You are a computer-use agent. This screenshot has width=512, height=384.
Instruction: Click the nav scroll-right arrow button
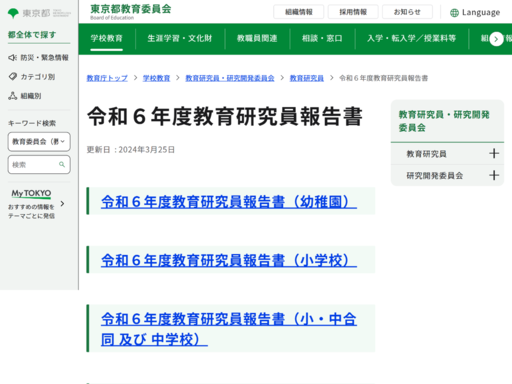pos(496,39)
